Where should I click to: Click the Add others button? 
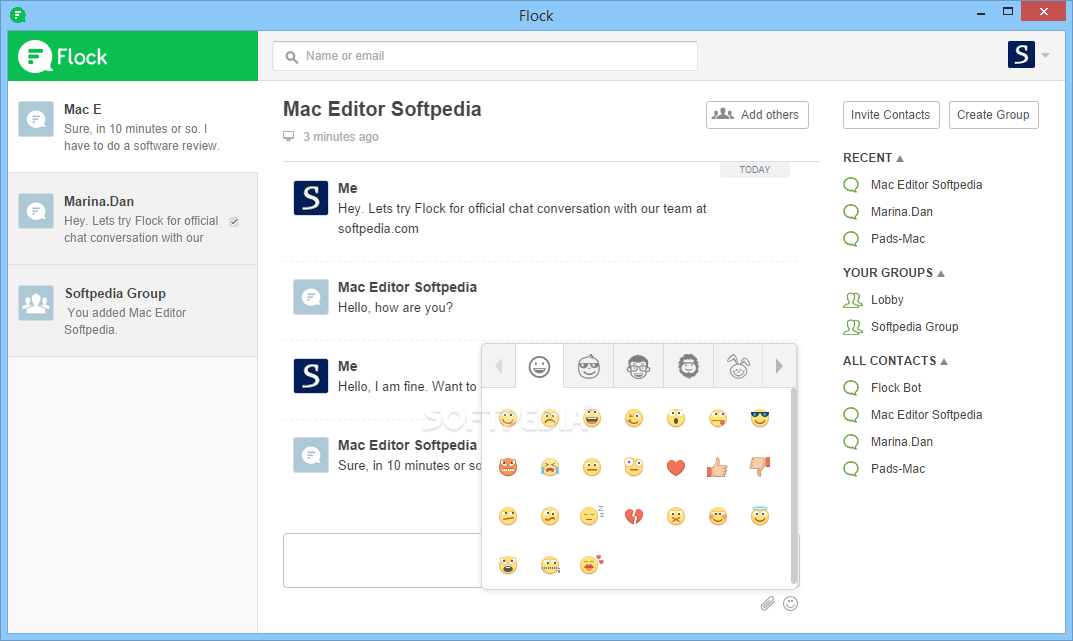coord(757,115)
